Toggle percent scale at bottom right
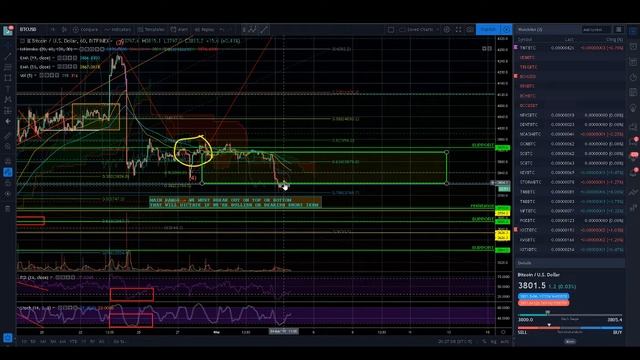Screen dimensions: 640x360 point(484,342)
